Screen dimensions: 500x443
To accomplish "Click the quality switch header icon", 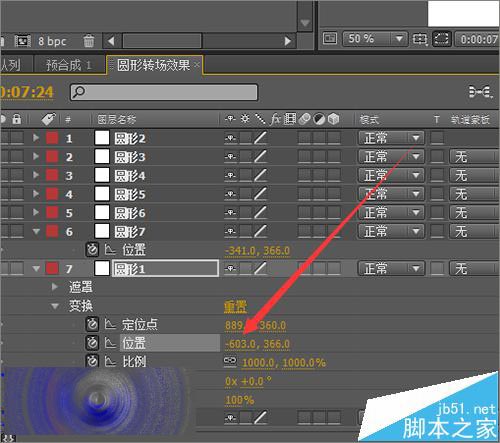I will click(x=260, y=119).
